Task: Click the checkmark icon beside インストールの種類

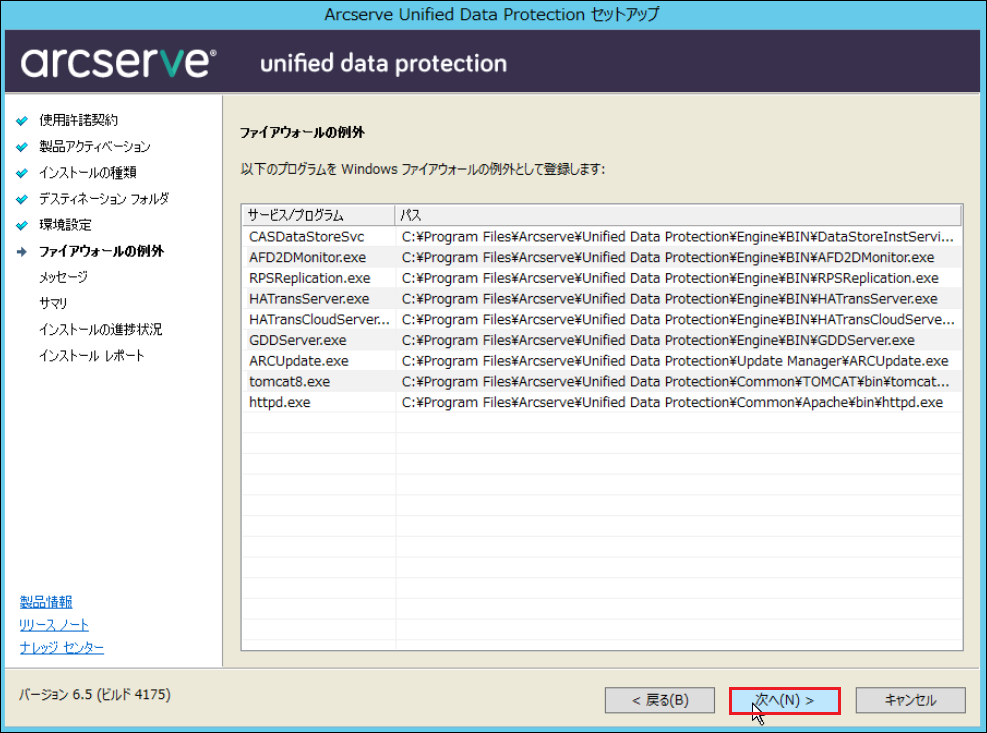Action: (22, 173)
